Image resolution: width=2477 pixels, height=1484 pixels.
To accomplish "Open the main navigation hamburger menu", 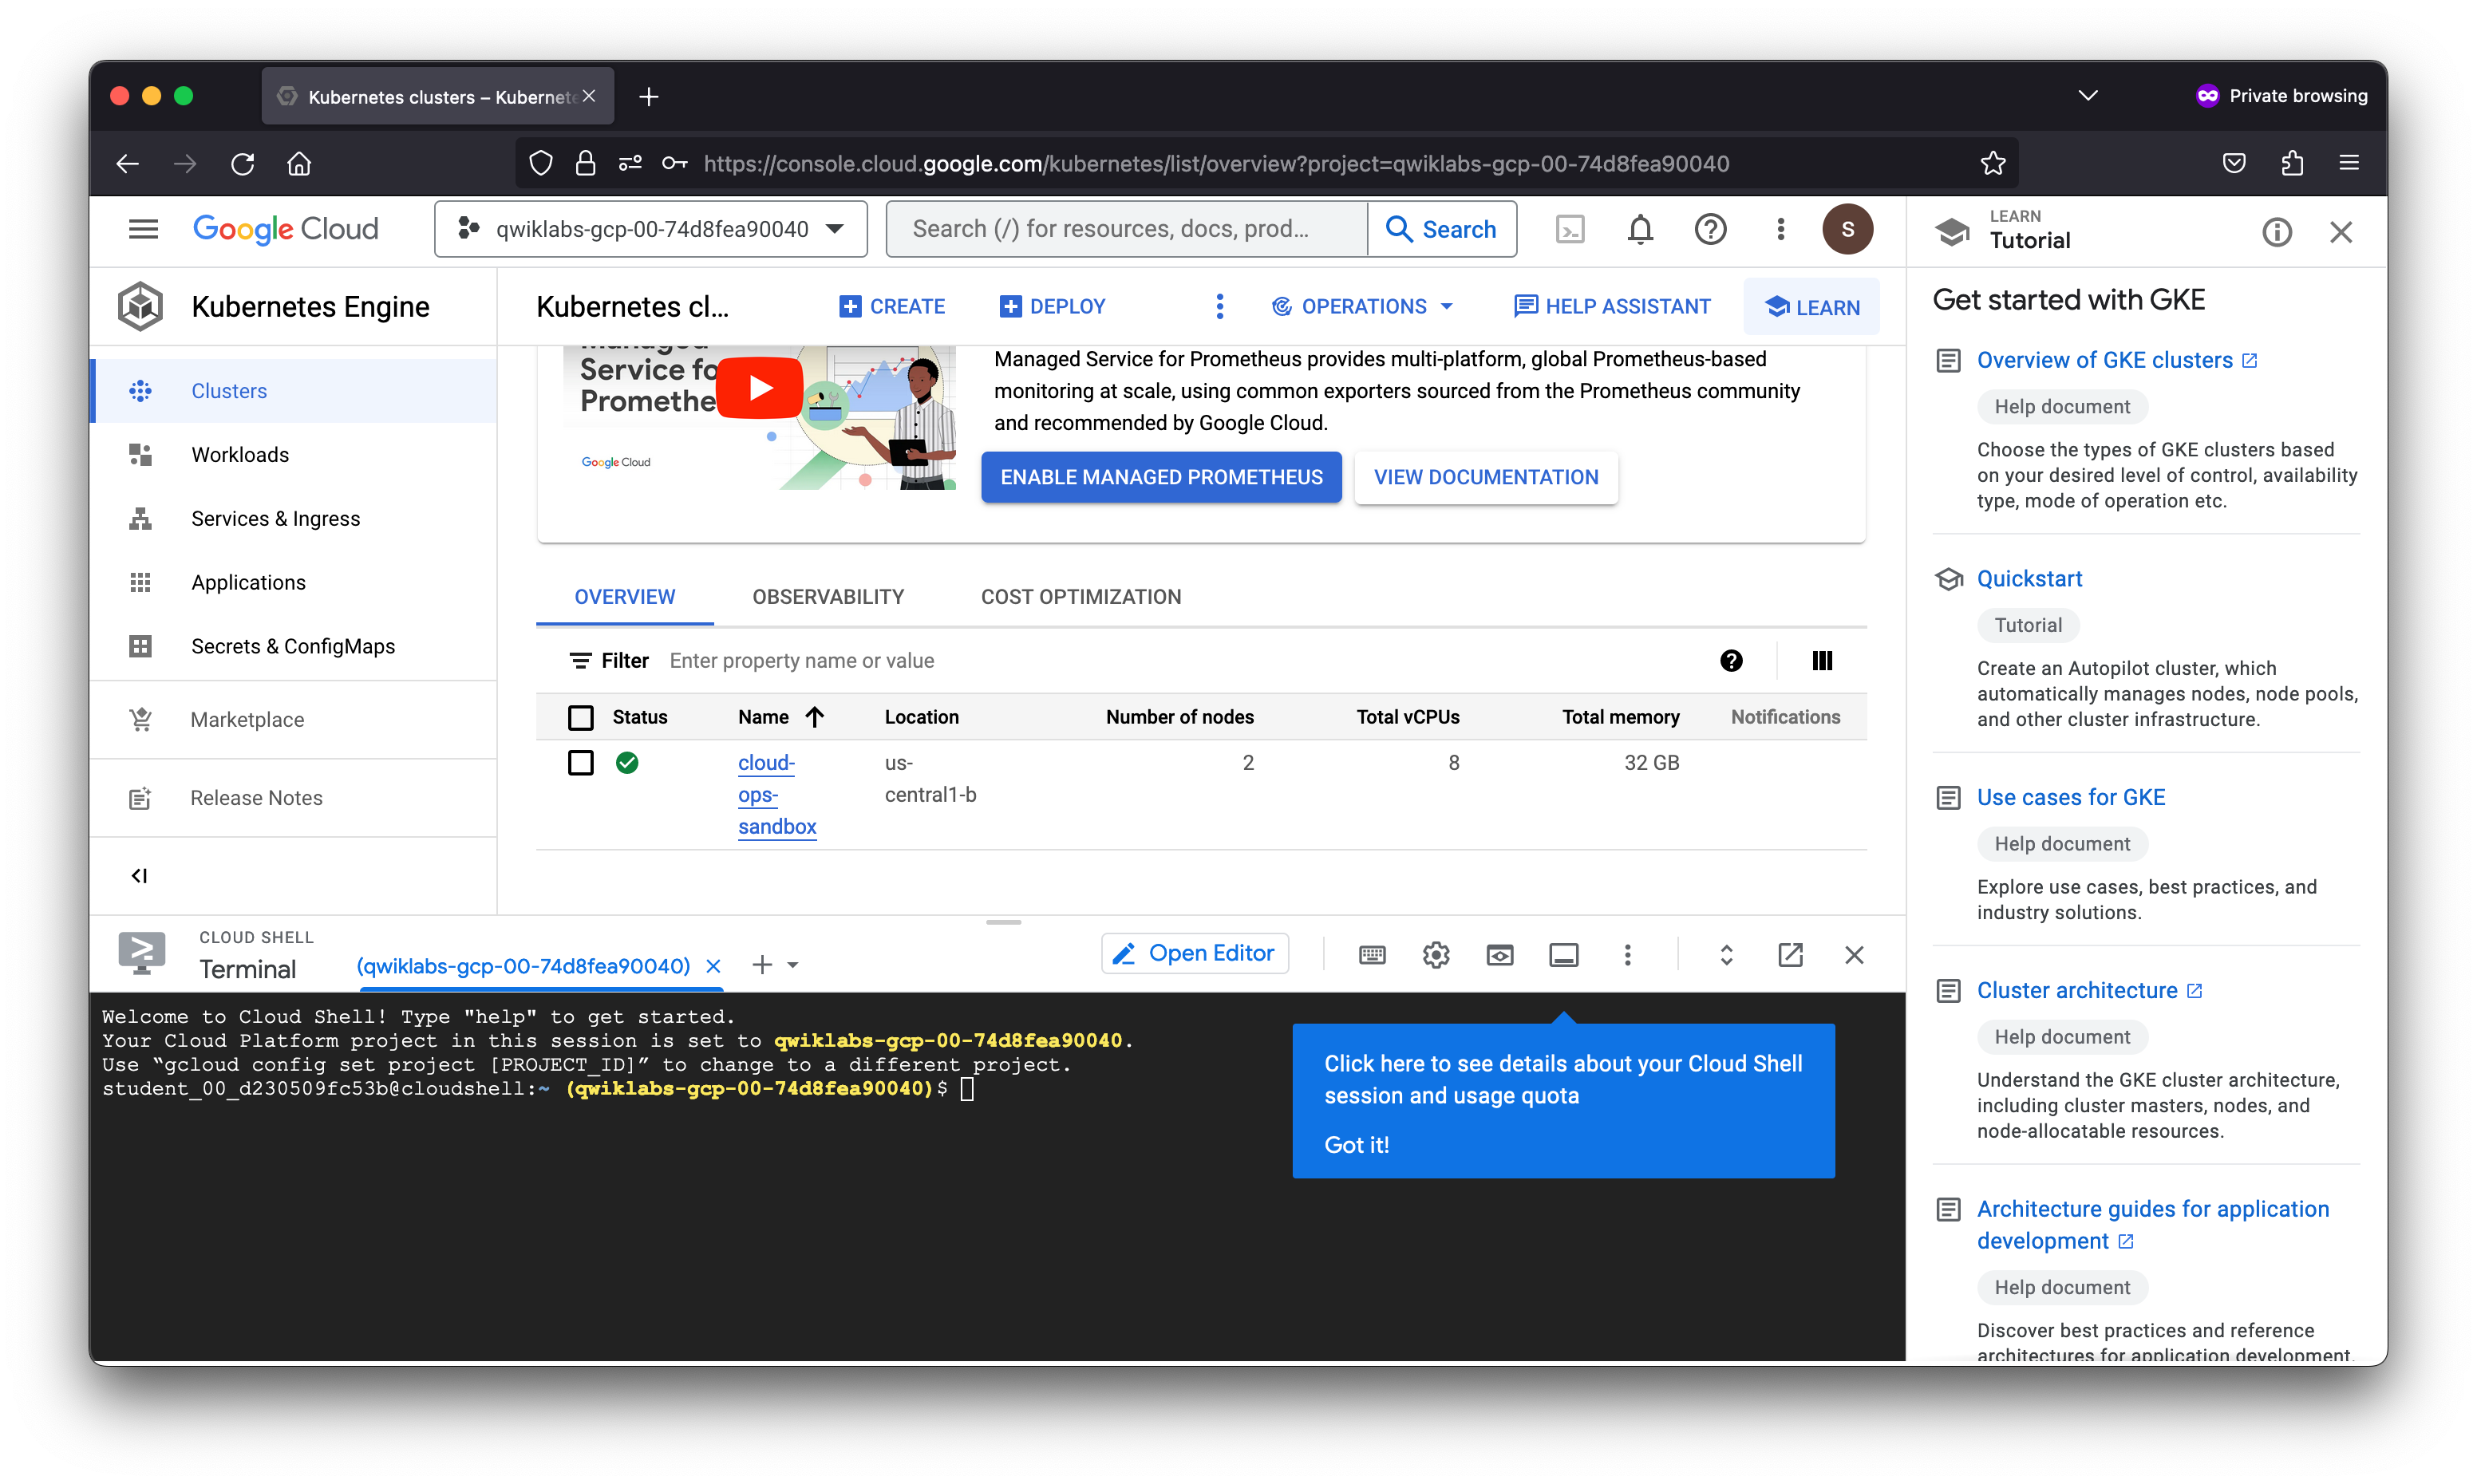I will [143, 229].
